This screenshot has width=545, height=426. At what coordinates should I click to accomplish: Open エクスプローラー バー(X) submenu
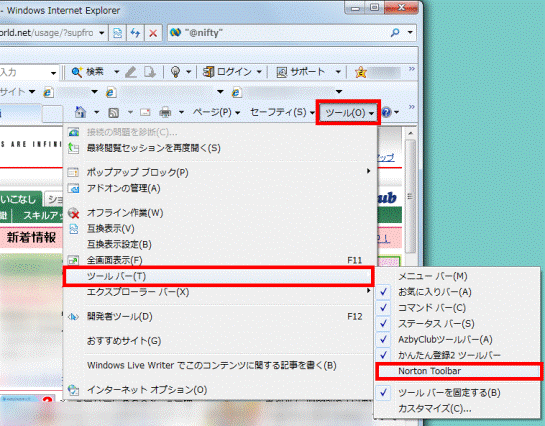(220, 292)
